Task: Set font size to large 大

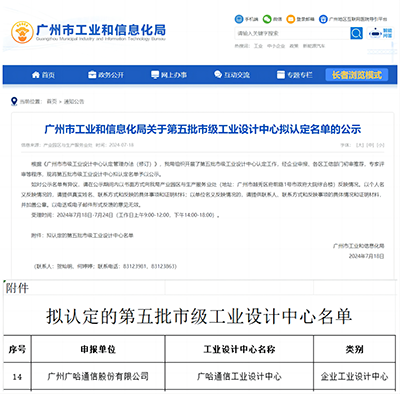Action: click(360, 145)
